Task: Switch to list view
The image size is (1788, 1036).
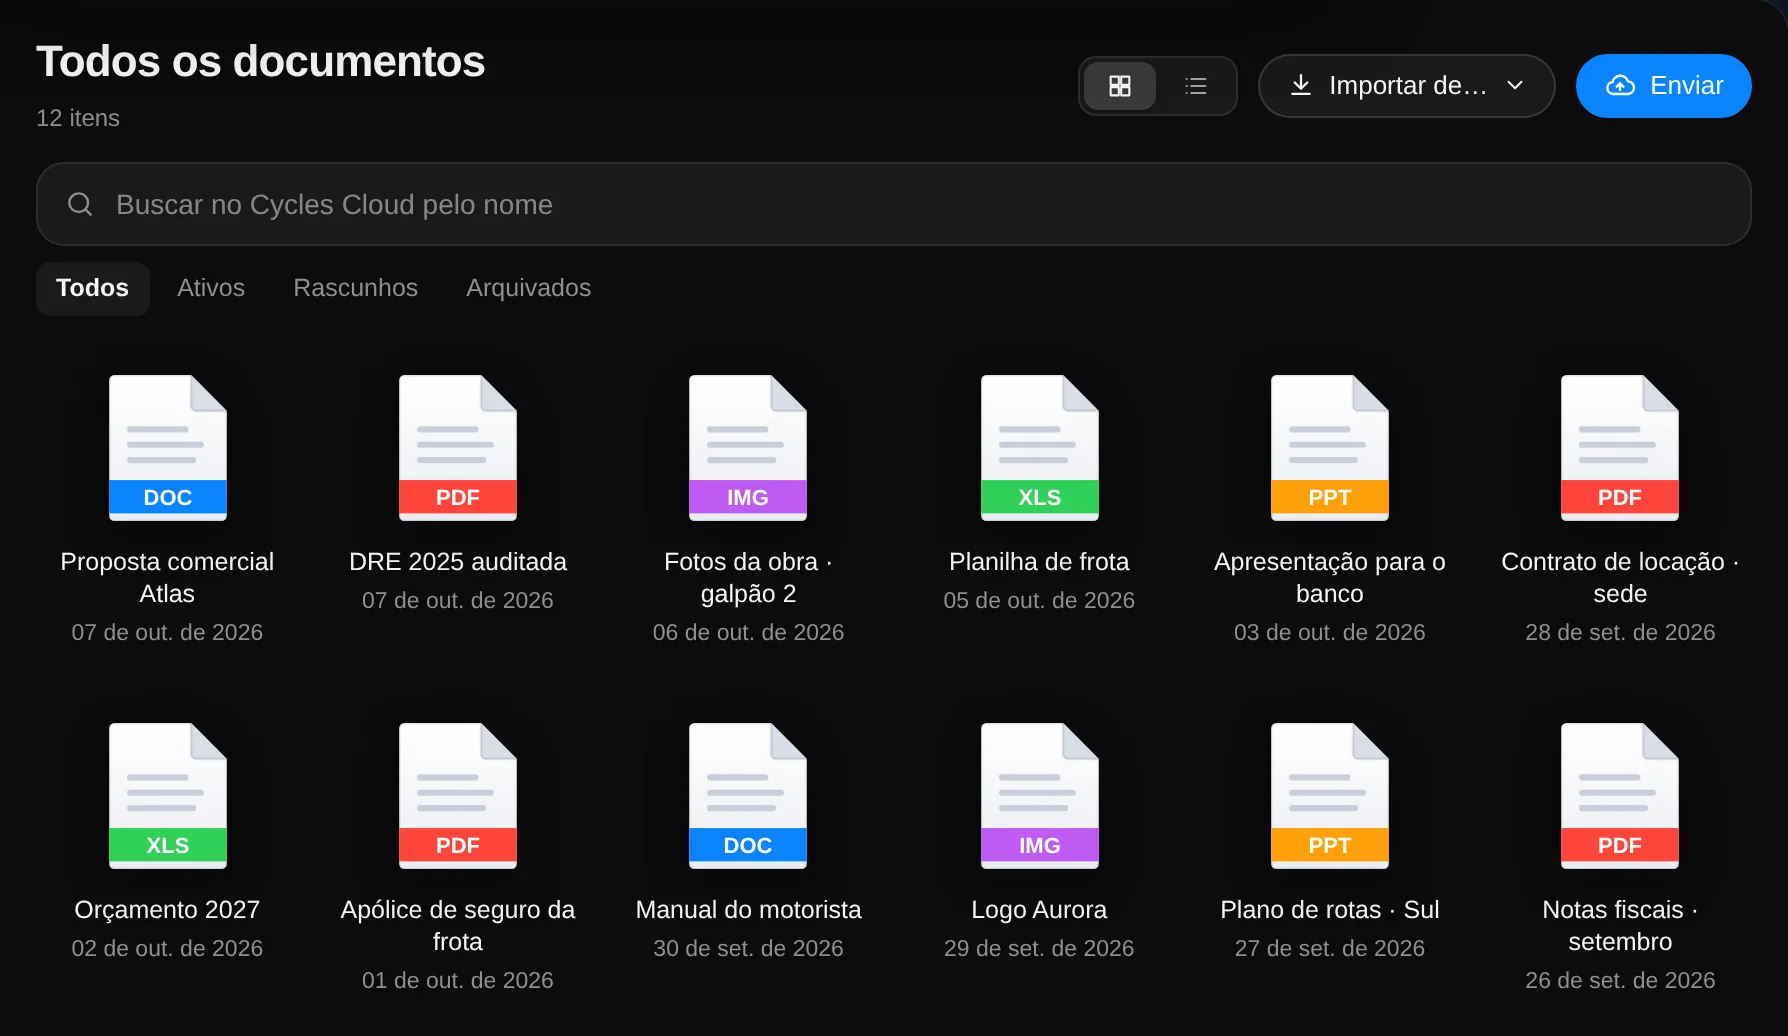Action: click(x=1196, y=86)
